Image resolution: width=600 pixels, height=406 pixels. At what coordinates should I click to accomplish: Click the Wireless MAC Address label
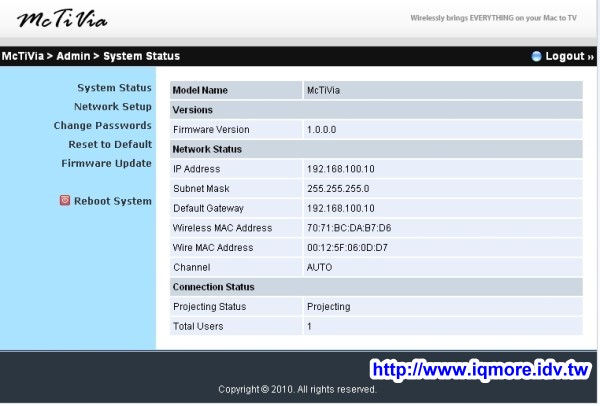pyautogui.click(x=222, y=228)
